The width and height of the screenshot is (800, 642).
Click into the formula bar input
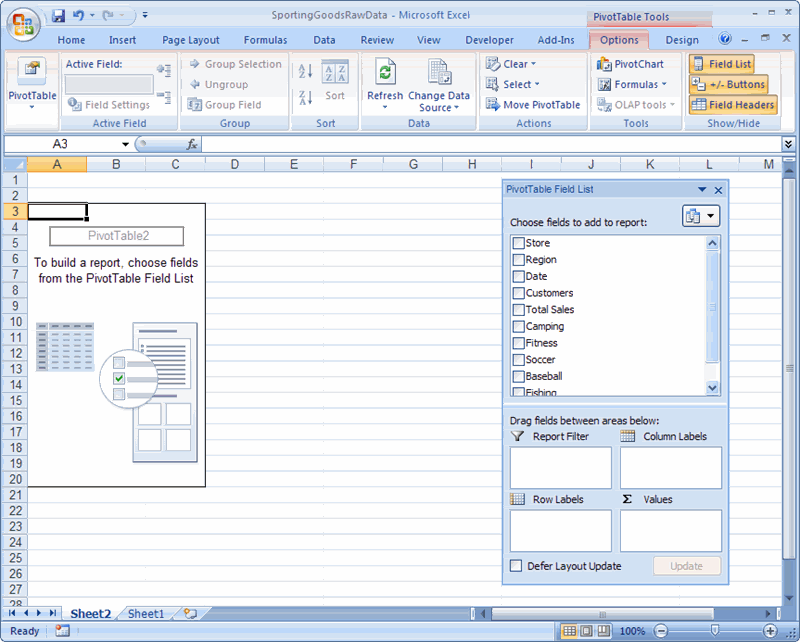(x=491, y=144)
